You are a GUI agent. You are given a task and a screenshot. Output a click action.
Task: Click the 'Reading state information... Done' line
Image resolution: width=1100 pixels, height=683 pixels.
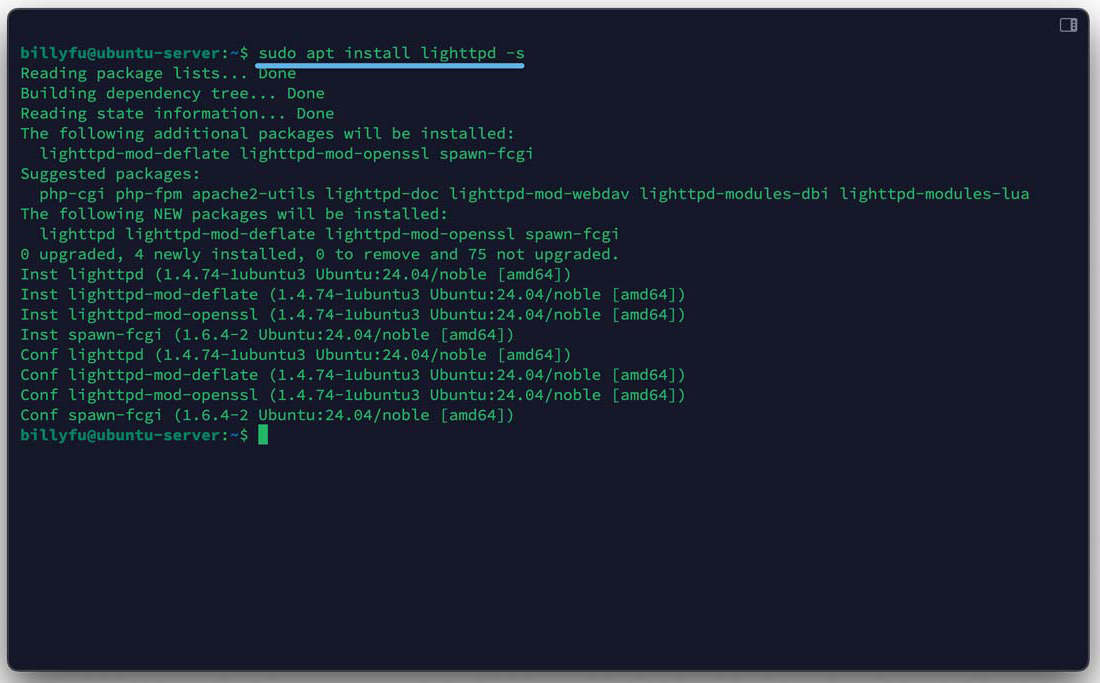(177, 113)
